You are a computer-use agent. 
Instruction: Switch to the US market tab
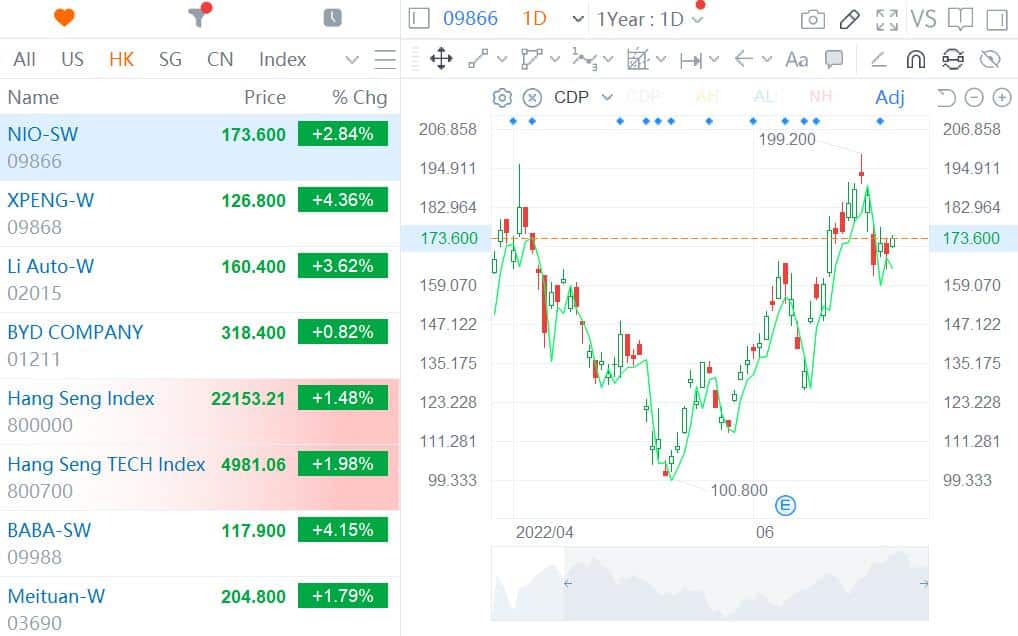(x=71, y=59)
